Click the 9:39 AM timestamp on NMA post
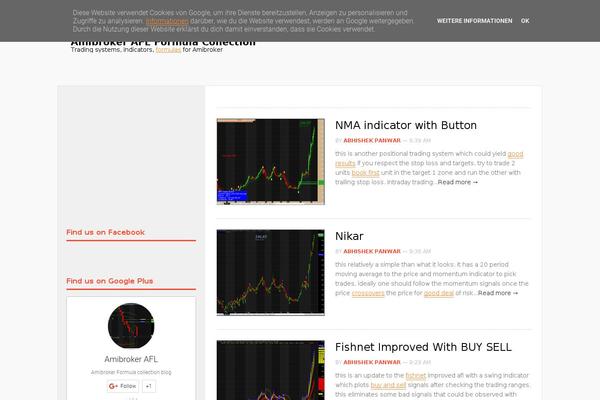 tap(420, 140)
